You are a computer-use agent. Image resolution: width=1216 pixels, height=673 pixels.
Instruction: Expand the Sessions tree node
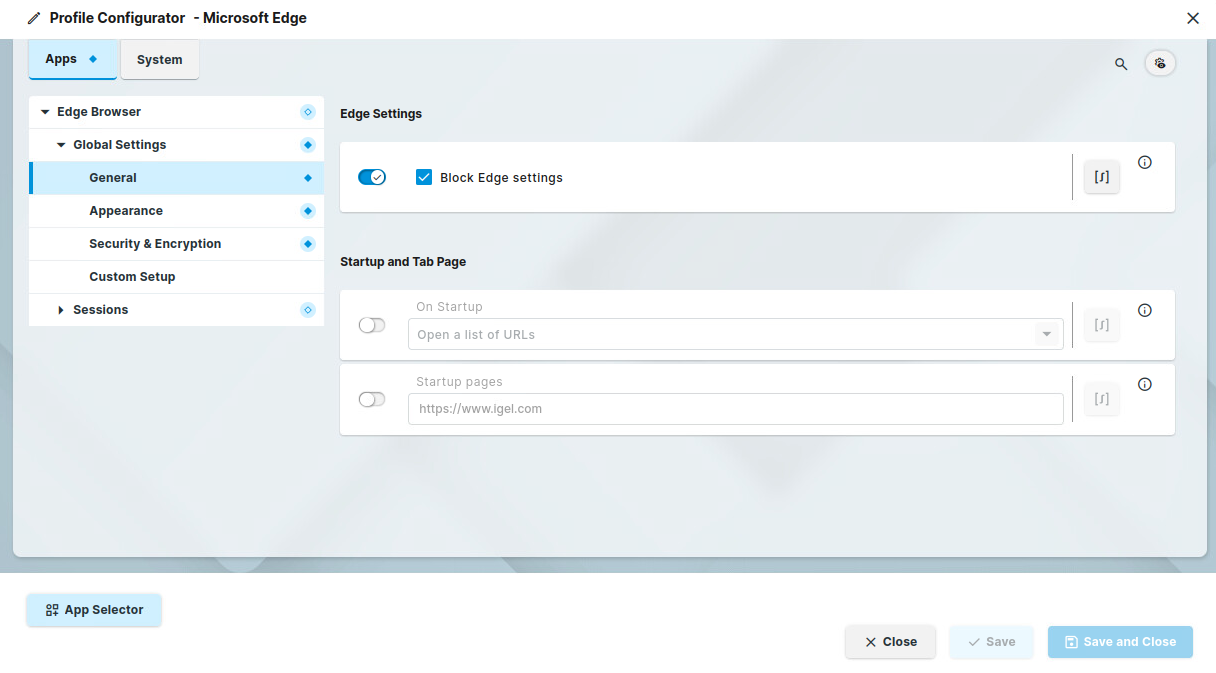[61, 310]
